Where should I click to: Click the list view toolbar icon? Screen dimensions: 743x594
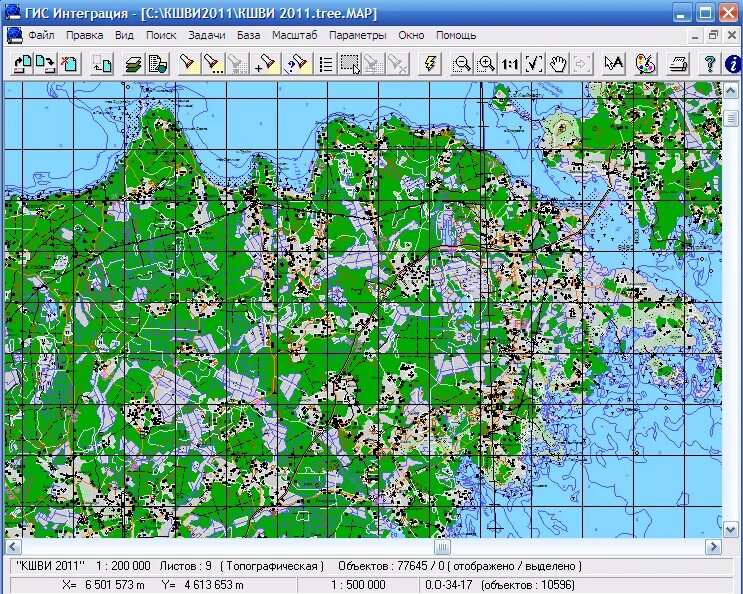click(326, 64)
